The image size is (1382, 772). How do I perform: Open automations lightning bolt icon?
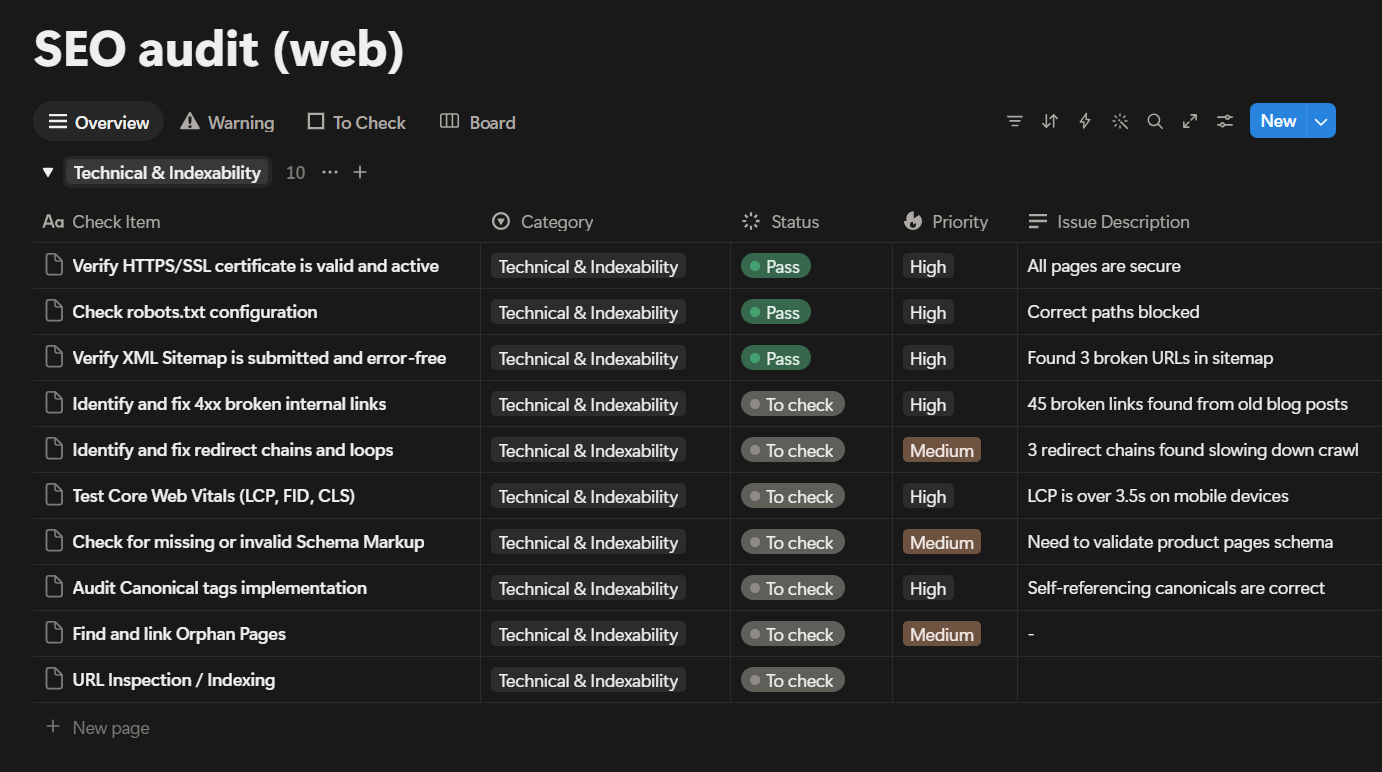[x=1084, y=121]
